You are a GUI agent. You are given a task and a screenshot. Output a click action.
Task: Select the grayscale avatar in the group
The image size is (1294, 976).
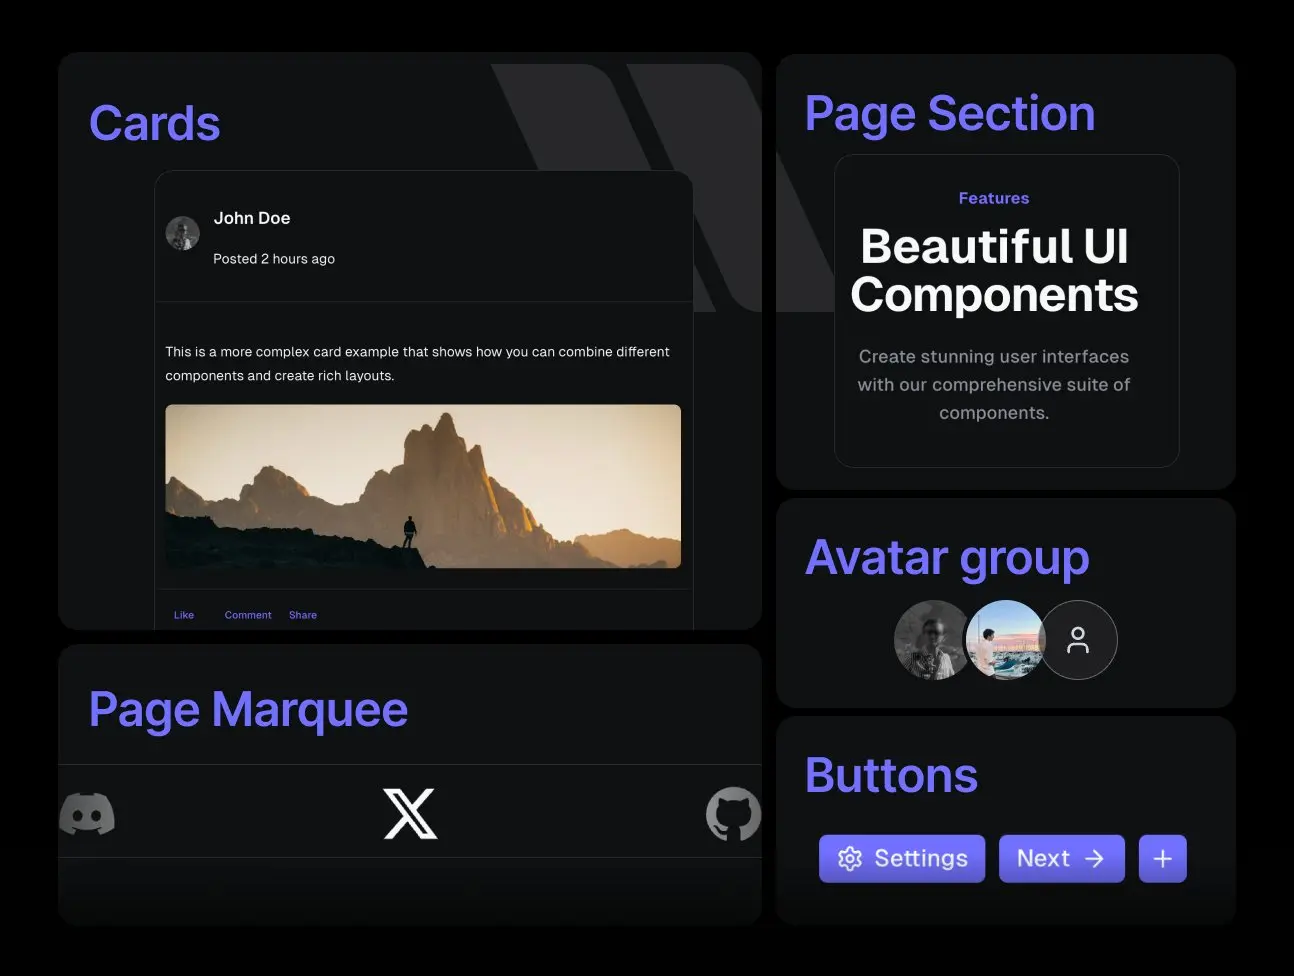pyautogui.click(x=930, y=640)
